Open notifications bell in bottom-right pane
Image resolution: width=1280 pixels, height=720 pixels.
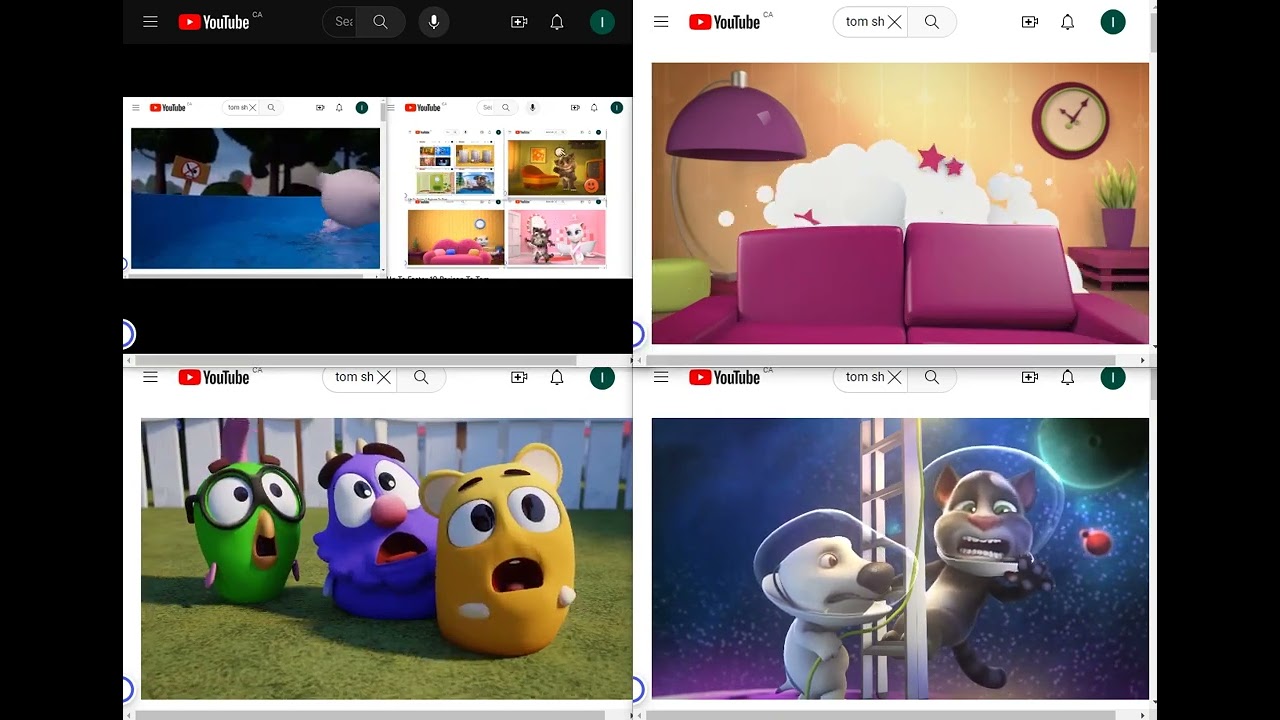[1068, 377]
